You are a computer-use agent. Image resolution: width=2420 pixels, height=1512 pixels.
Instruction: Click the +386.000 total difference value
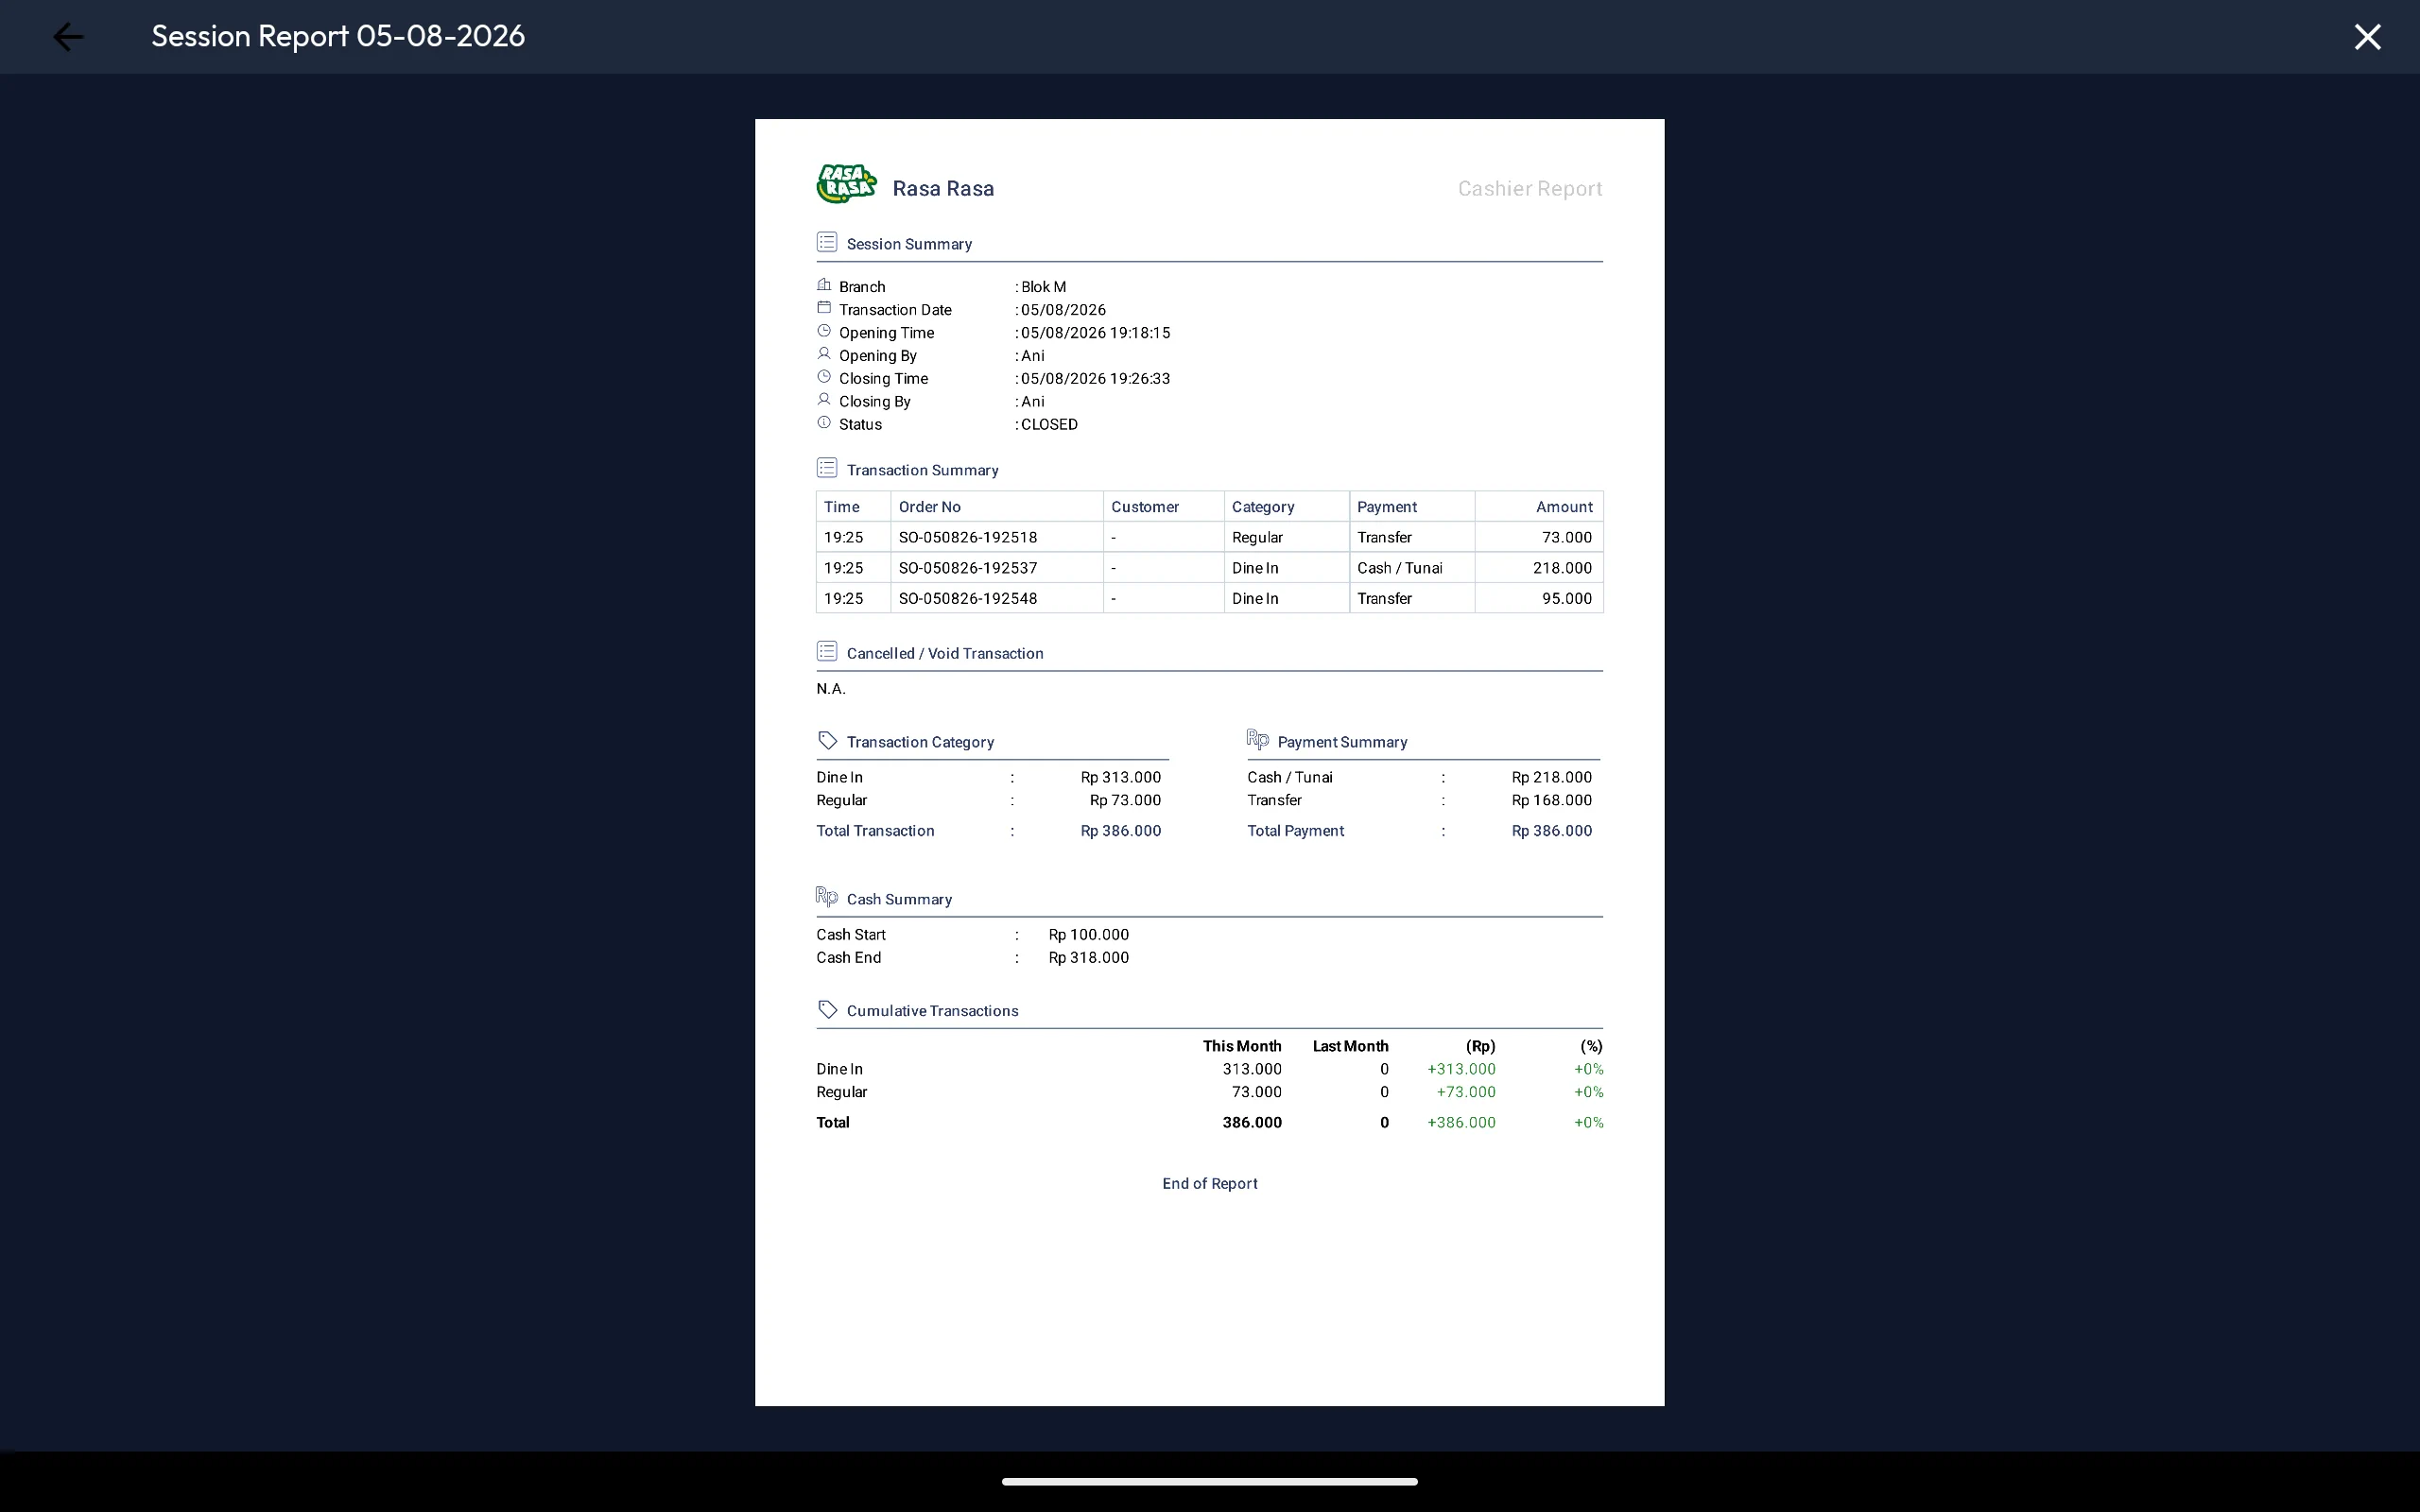tap(1461, 1123)
